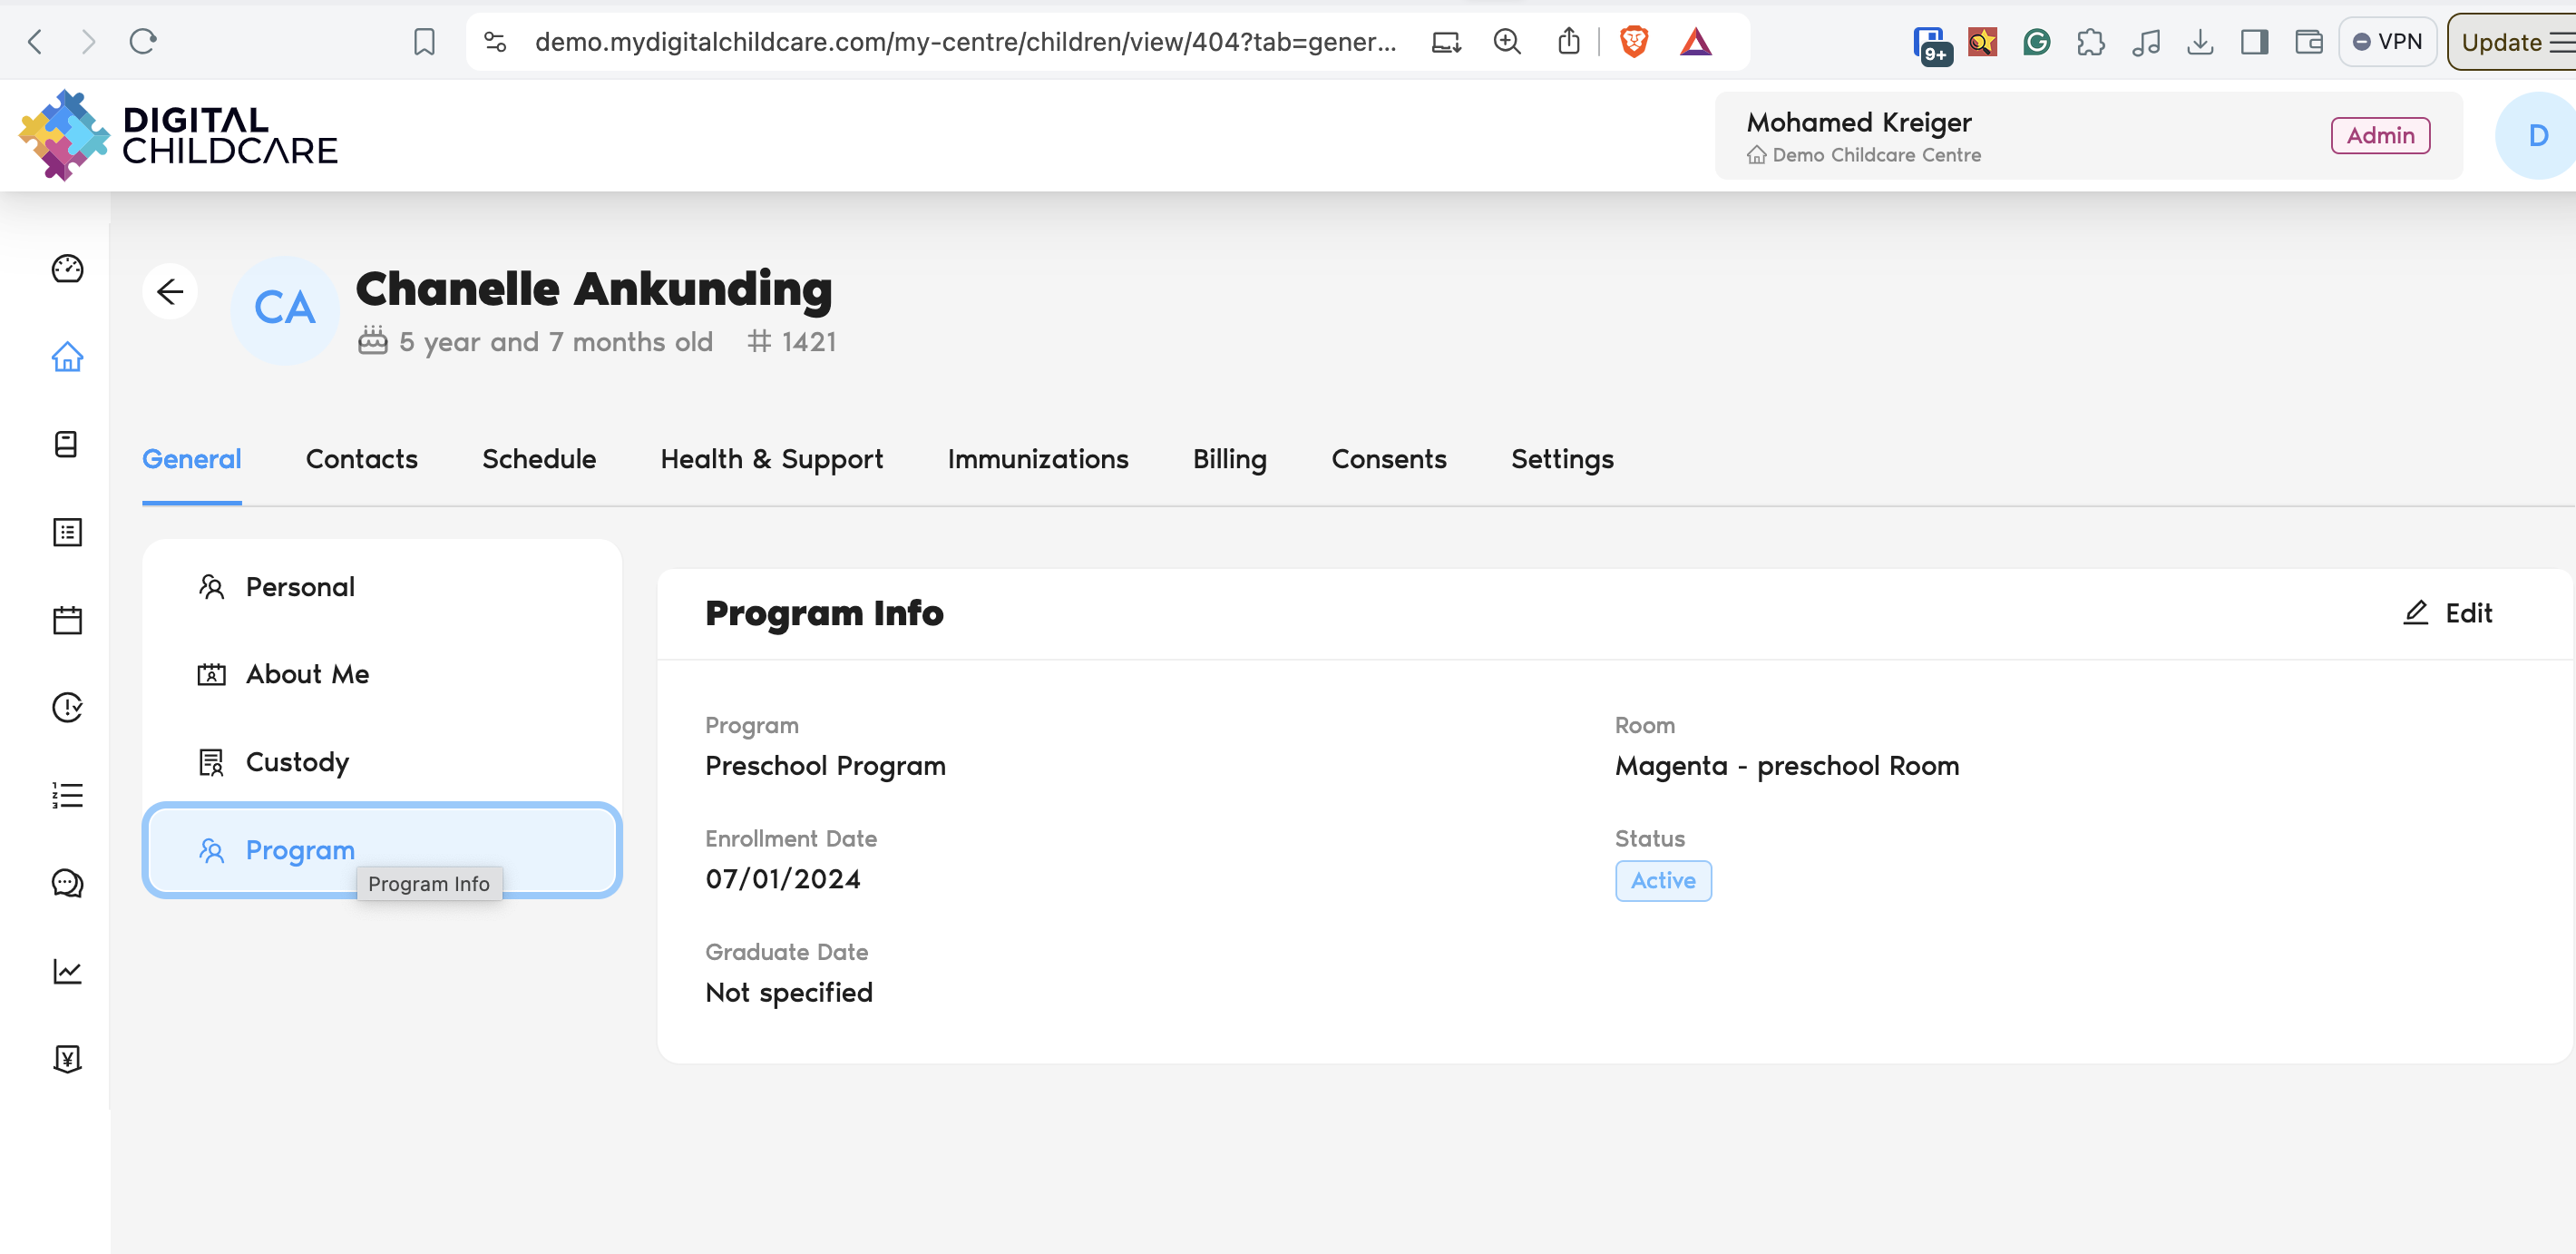Switch to the Immunizations tab

coord(1037,459)
